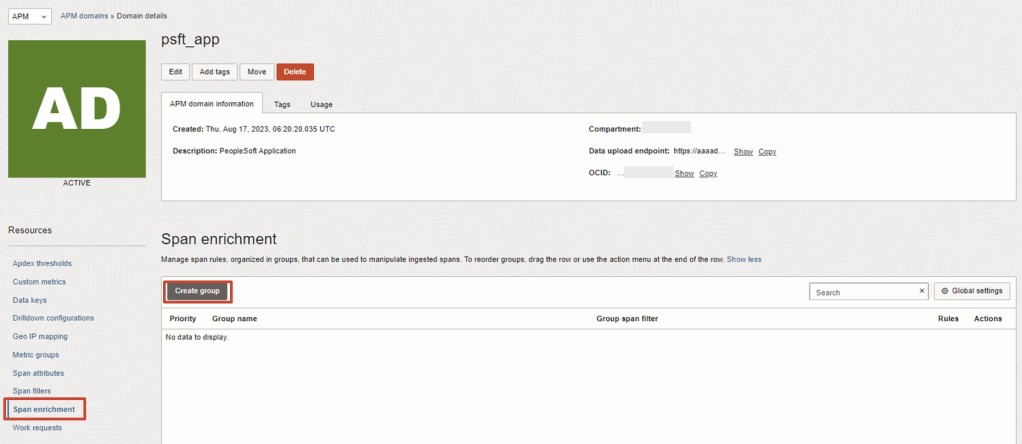Switch to the Usage tab

(x=321, y=104)
